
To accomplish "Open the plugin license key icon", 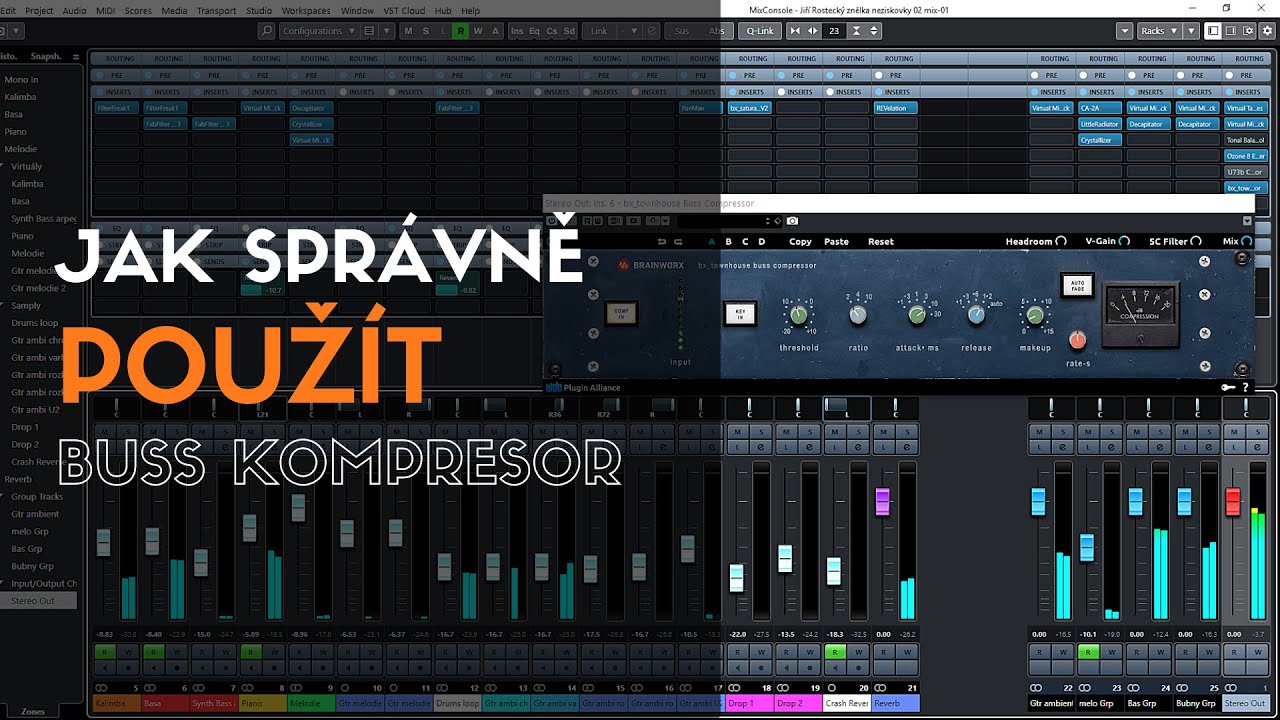I will click(1227, 387).
